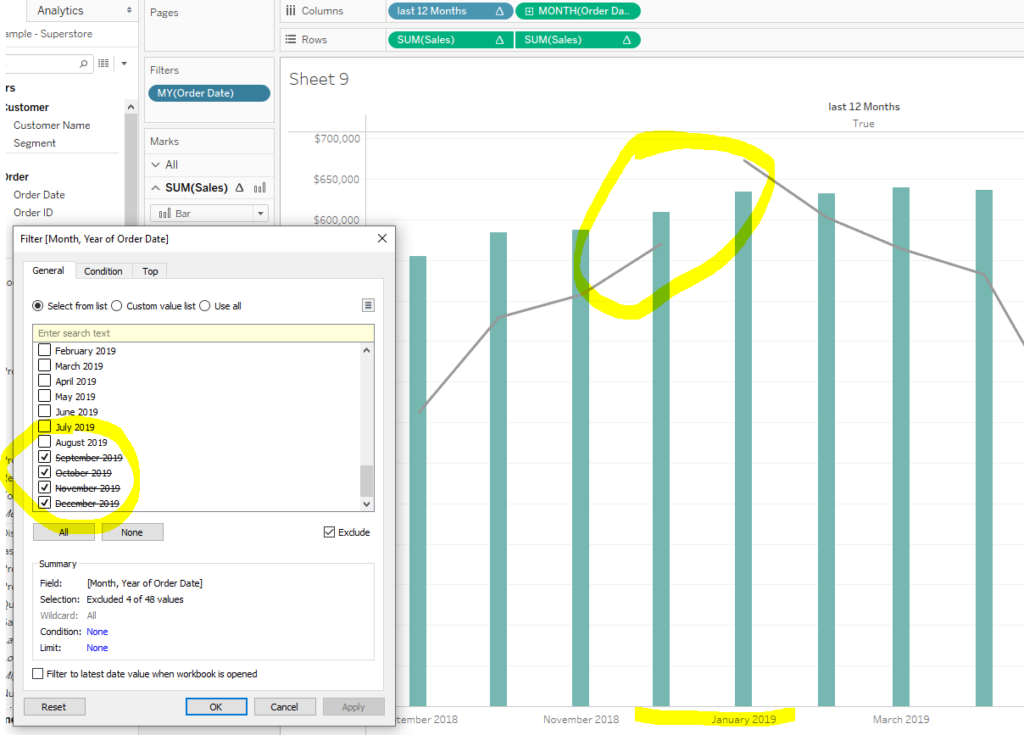This screenshot has width=1024, height=735.
Task: Switch to the Top tab
Action: point(150,271)
